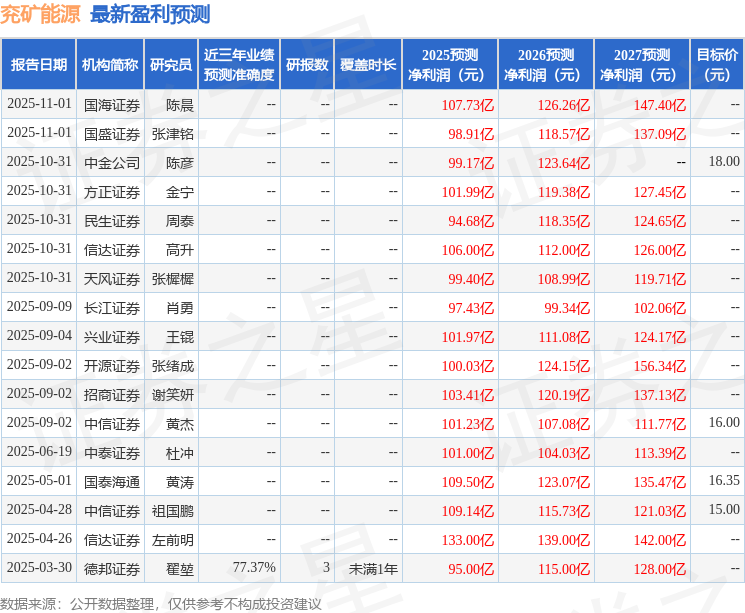Viewport: 745px width, 613px height.
Task: Click researcher name 翟堃
Action: [180, 569]
